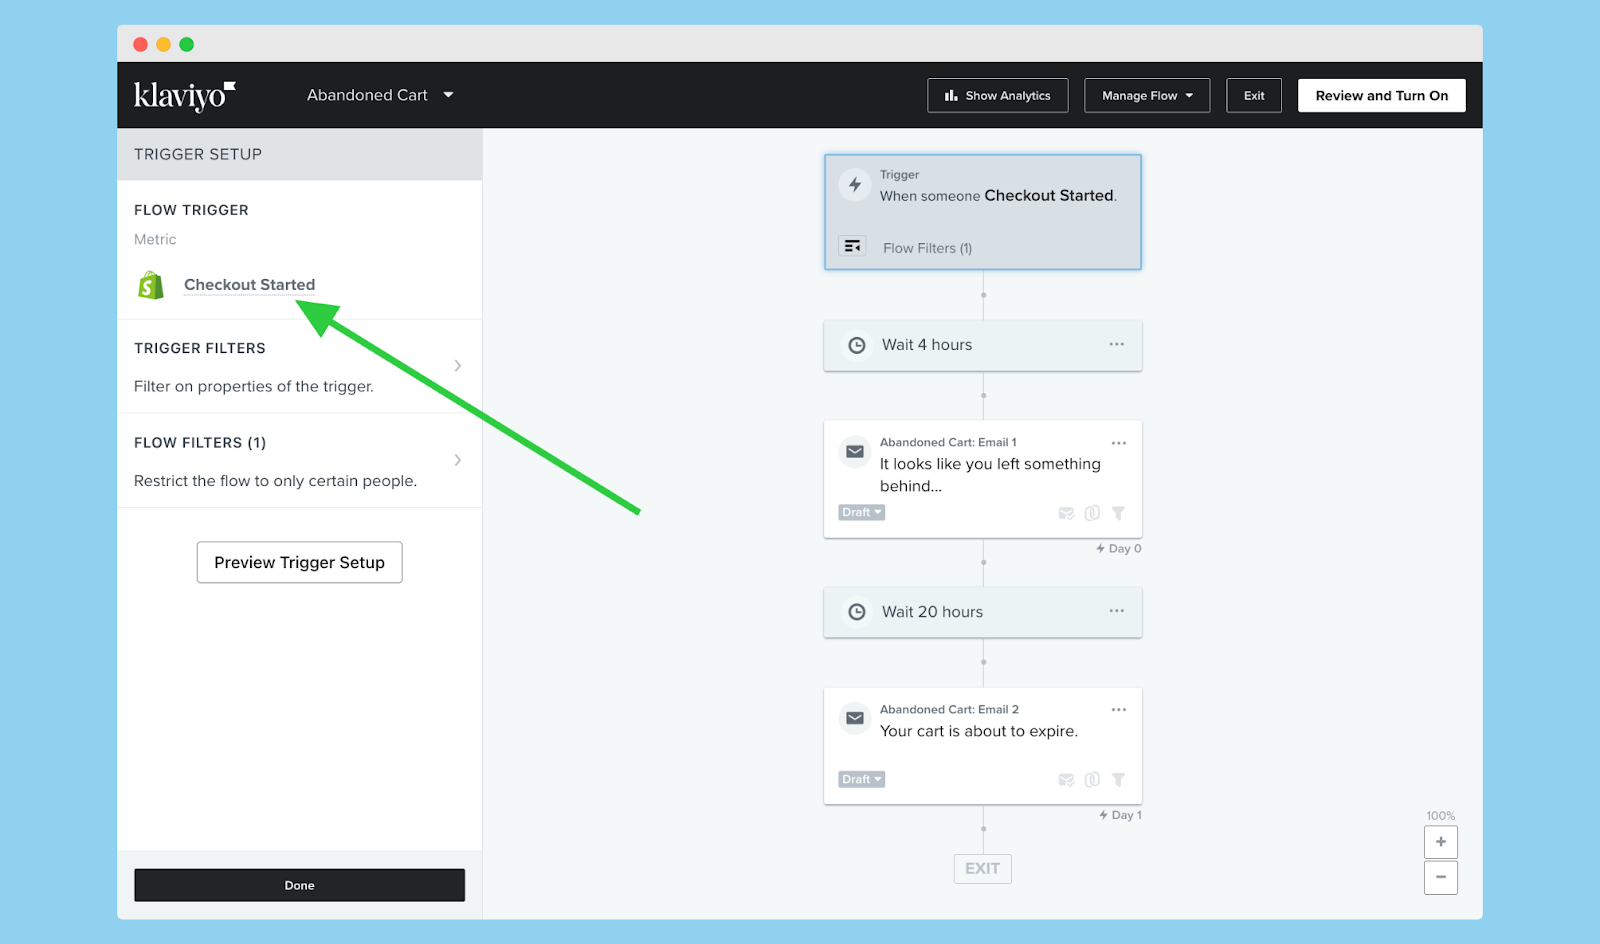Click the 'Day 1' label below Email 2
The image size is (1600, 944).
pos(1120,815)
